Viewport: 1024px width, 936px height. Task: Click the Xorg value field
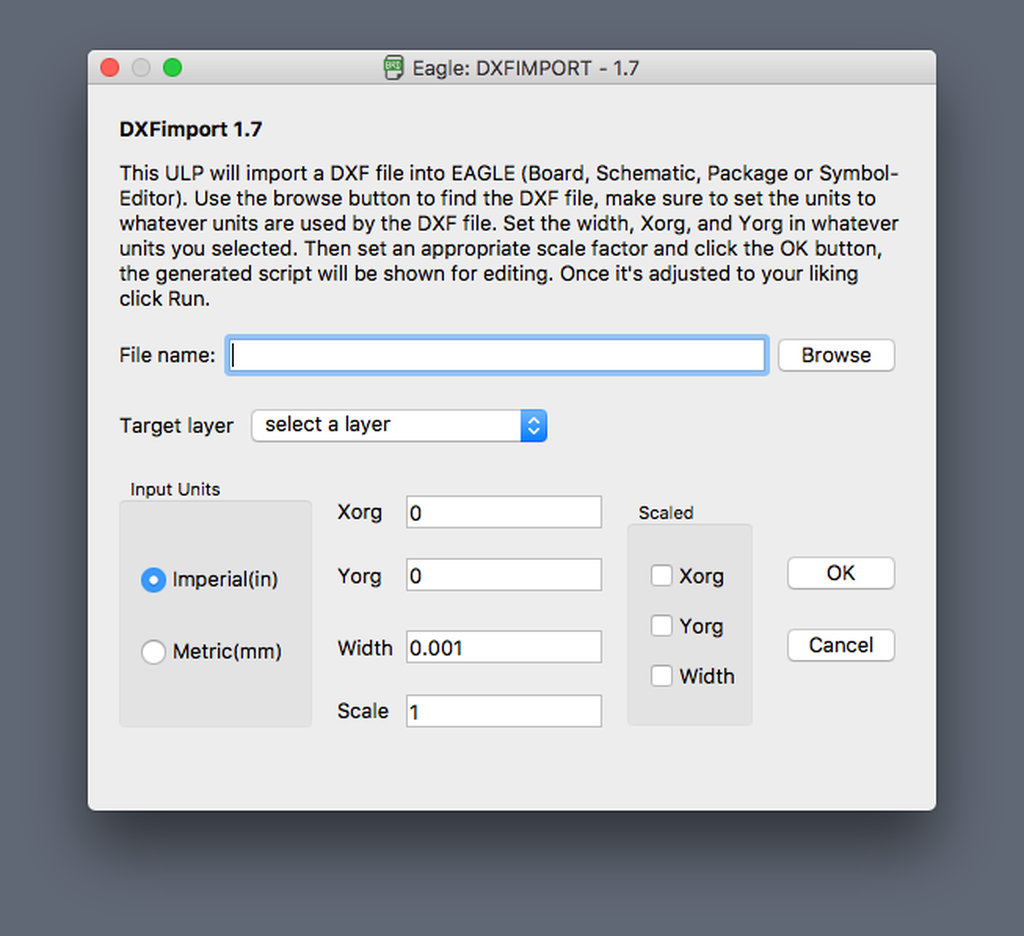(x=504, y=512)
